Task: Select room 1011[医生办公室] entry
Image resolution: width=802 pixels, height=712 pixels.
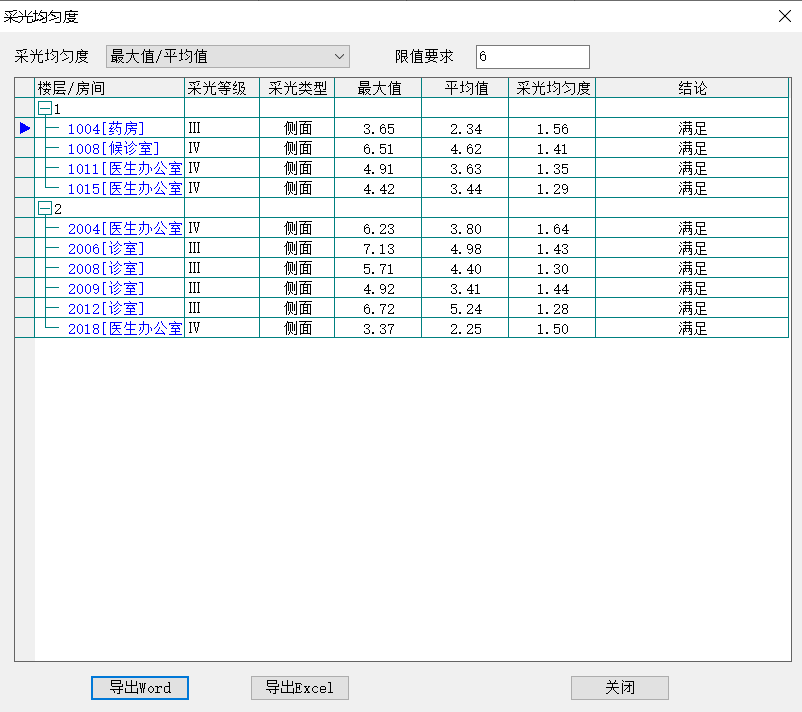Action: click(x=124, y=169)
